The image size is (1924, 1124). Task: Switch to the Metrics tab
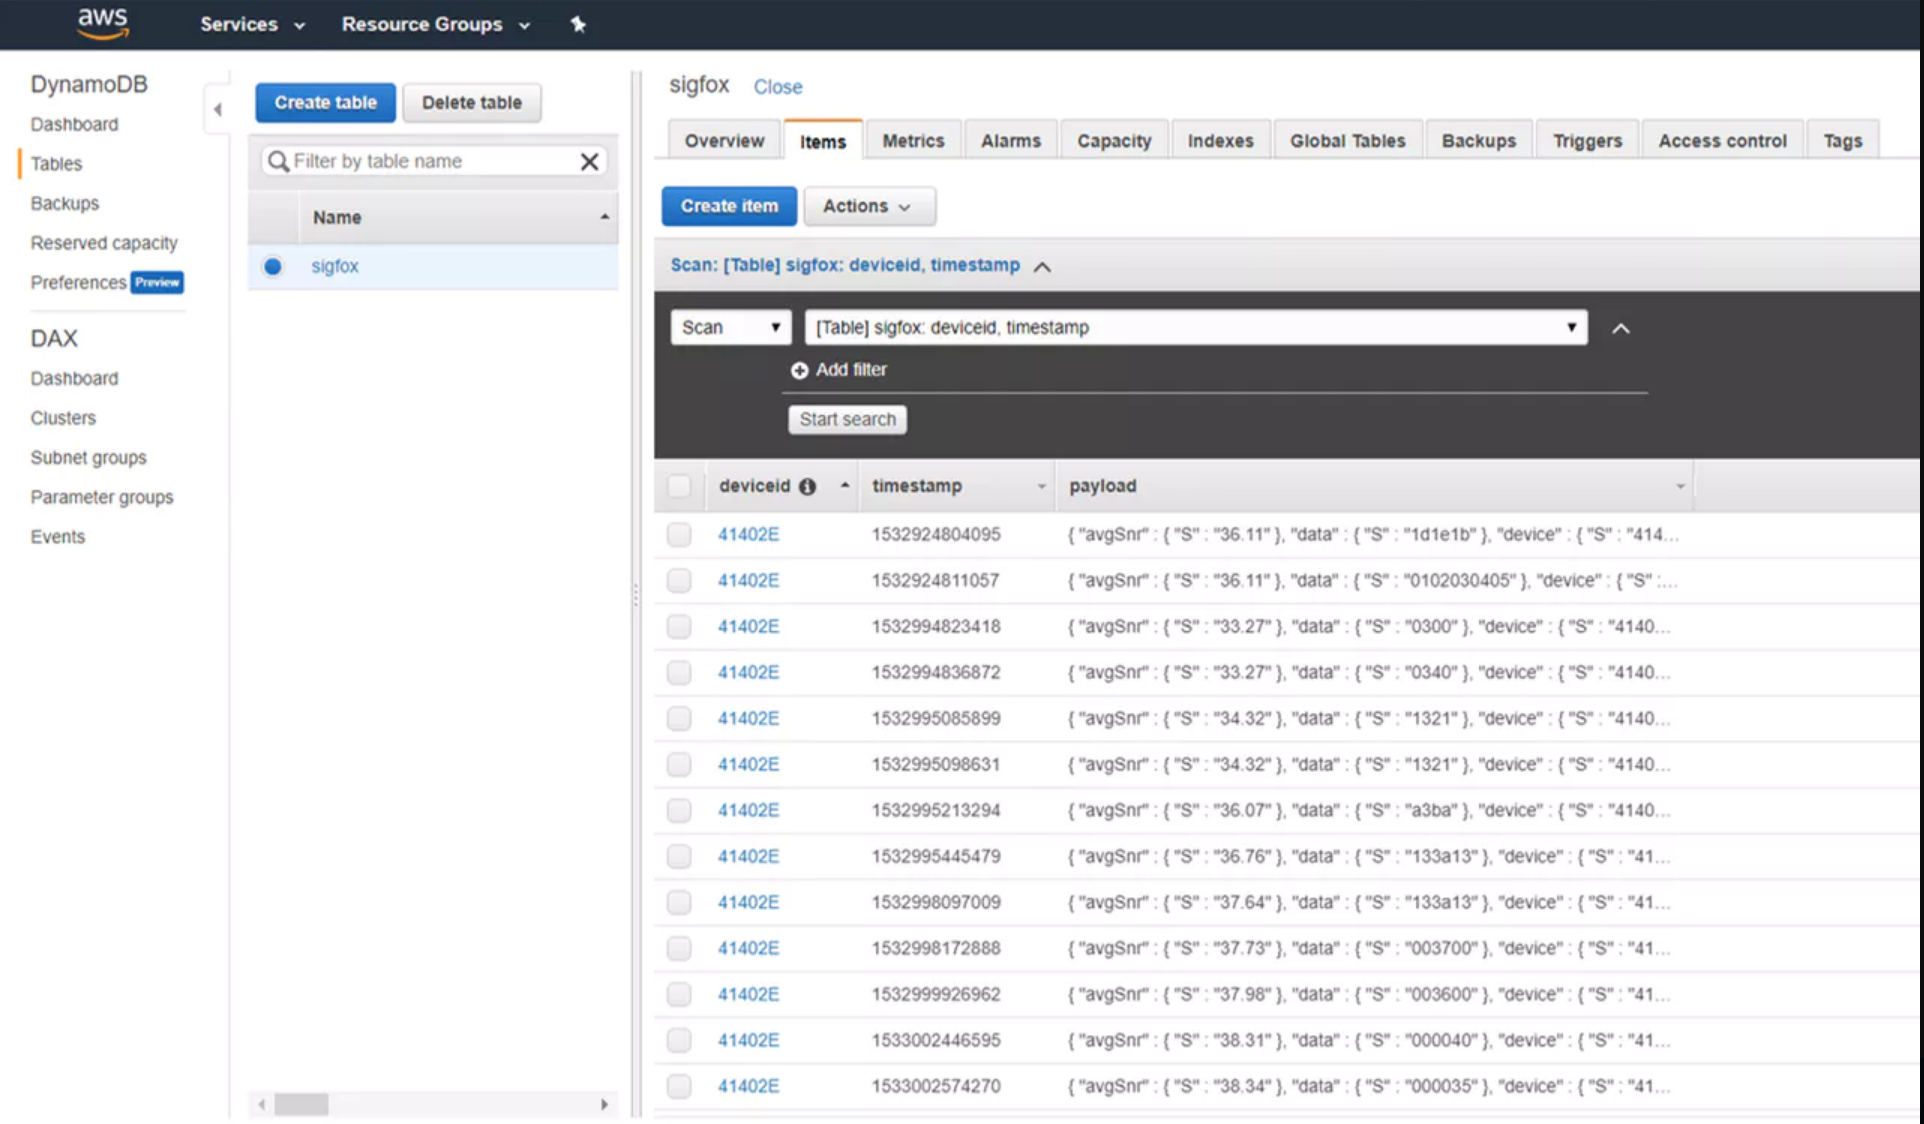pyautogui.click(x=913, y=141)
